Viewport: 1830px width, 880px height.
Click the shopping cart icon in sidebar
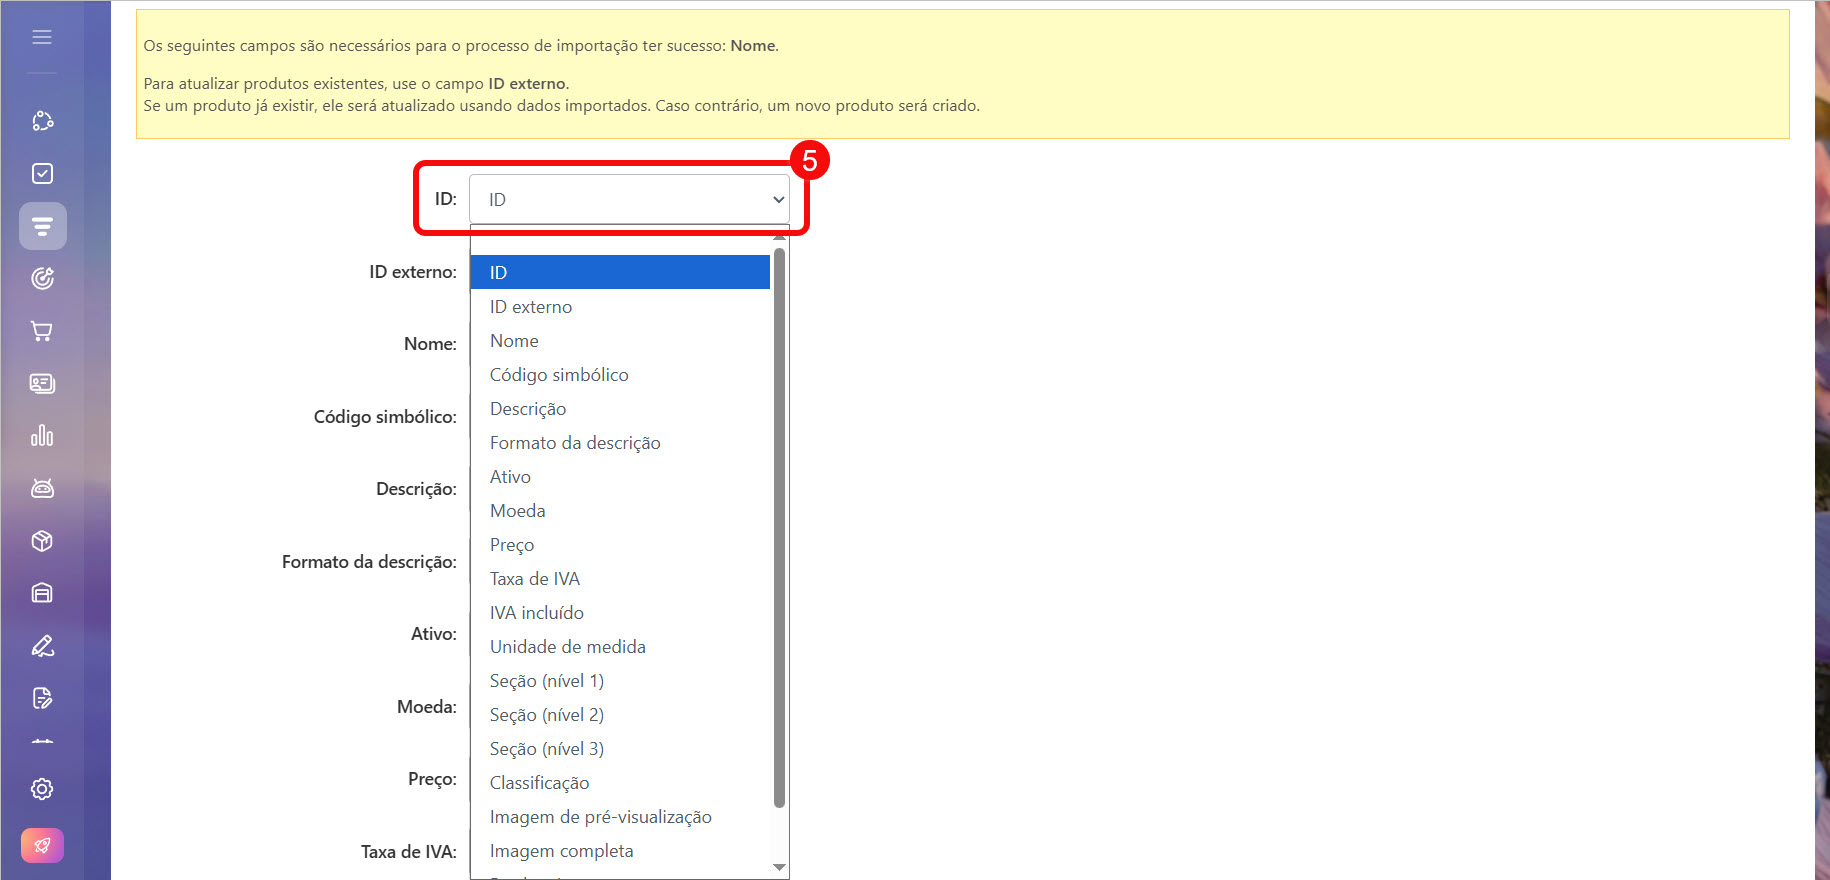pyautogui.click(x=42, y=331)
